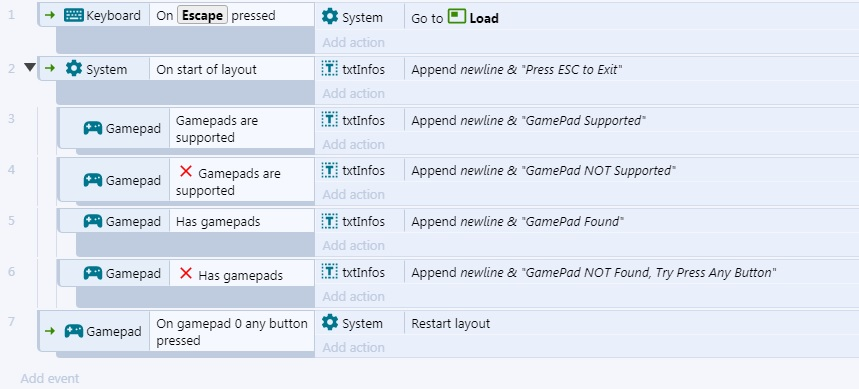Click 'Add action' under 'GamePad Found' action
The width and height of the screenshot is (859, 389).
(353, 245)
